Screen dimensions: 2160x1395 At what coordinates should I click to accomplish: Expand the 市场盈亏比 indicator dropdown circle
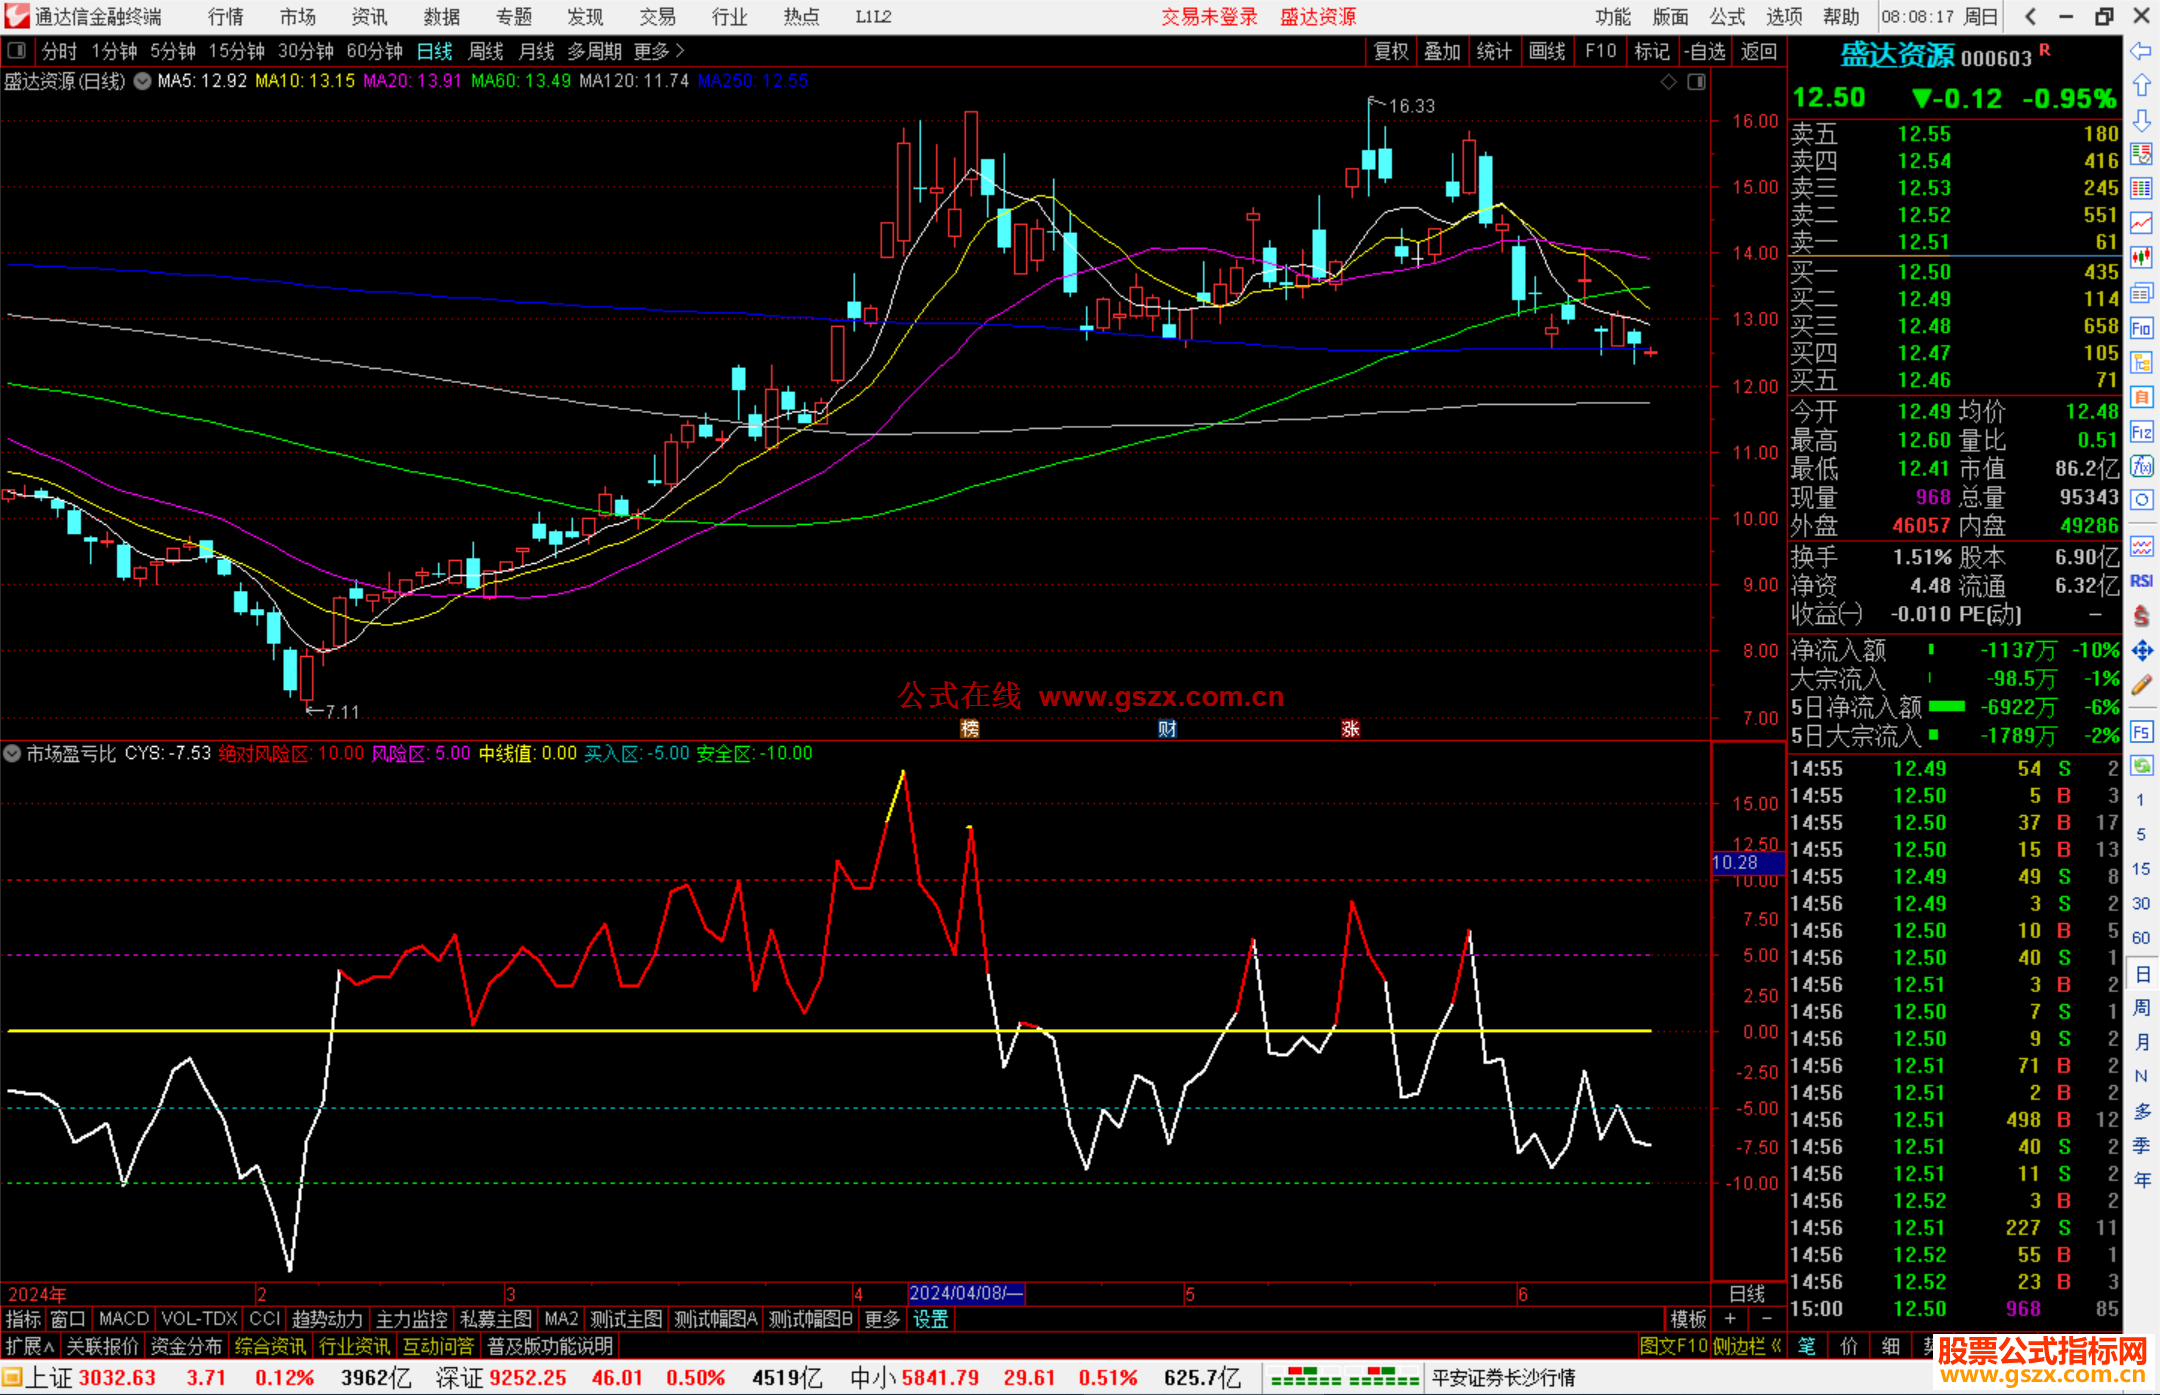tap(12, 754)
